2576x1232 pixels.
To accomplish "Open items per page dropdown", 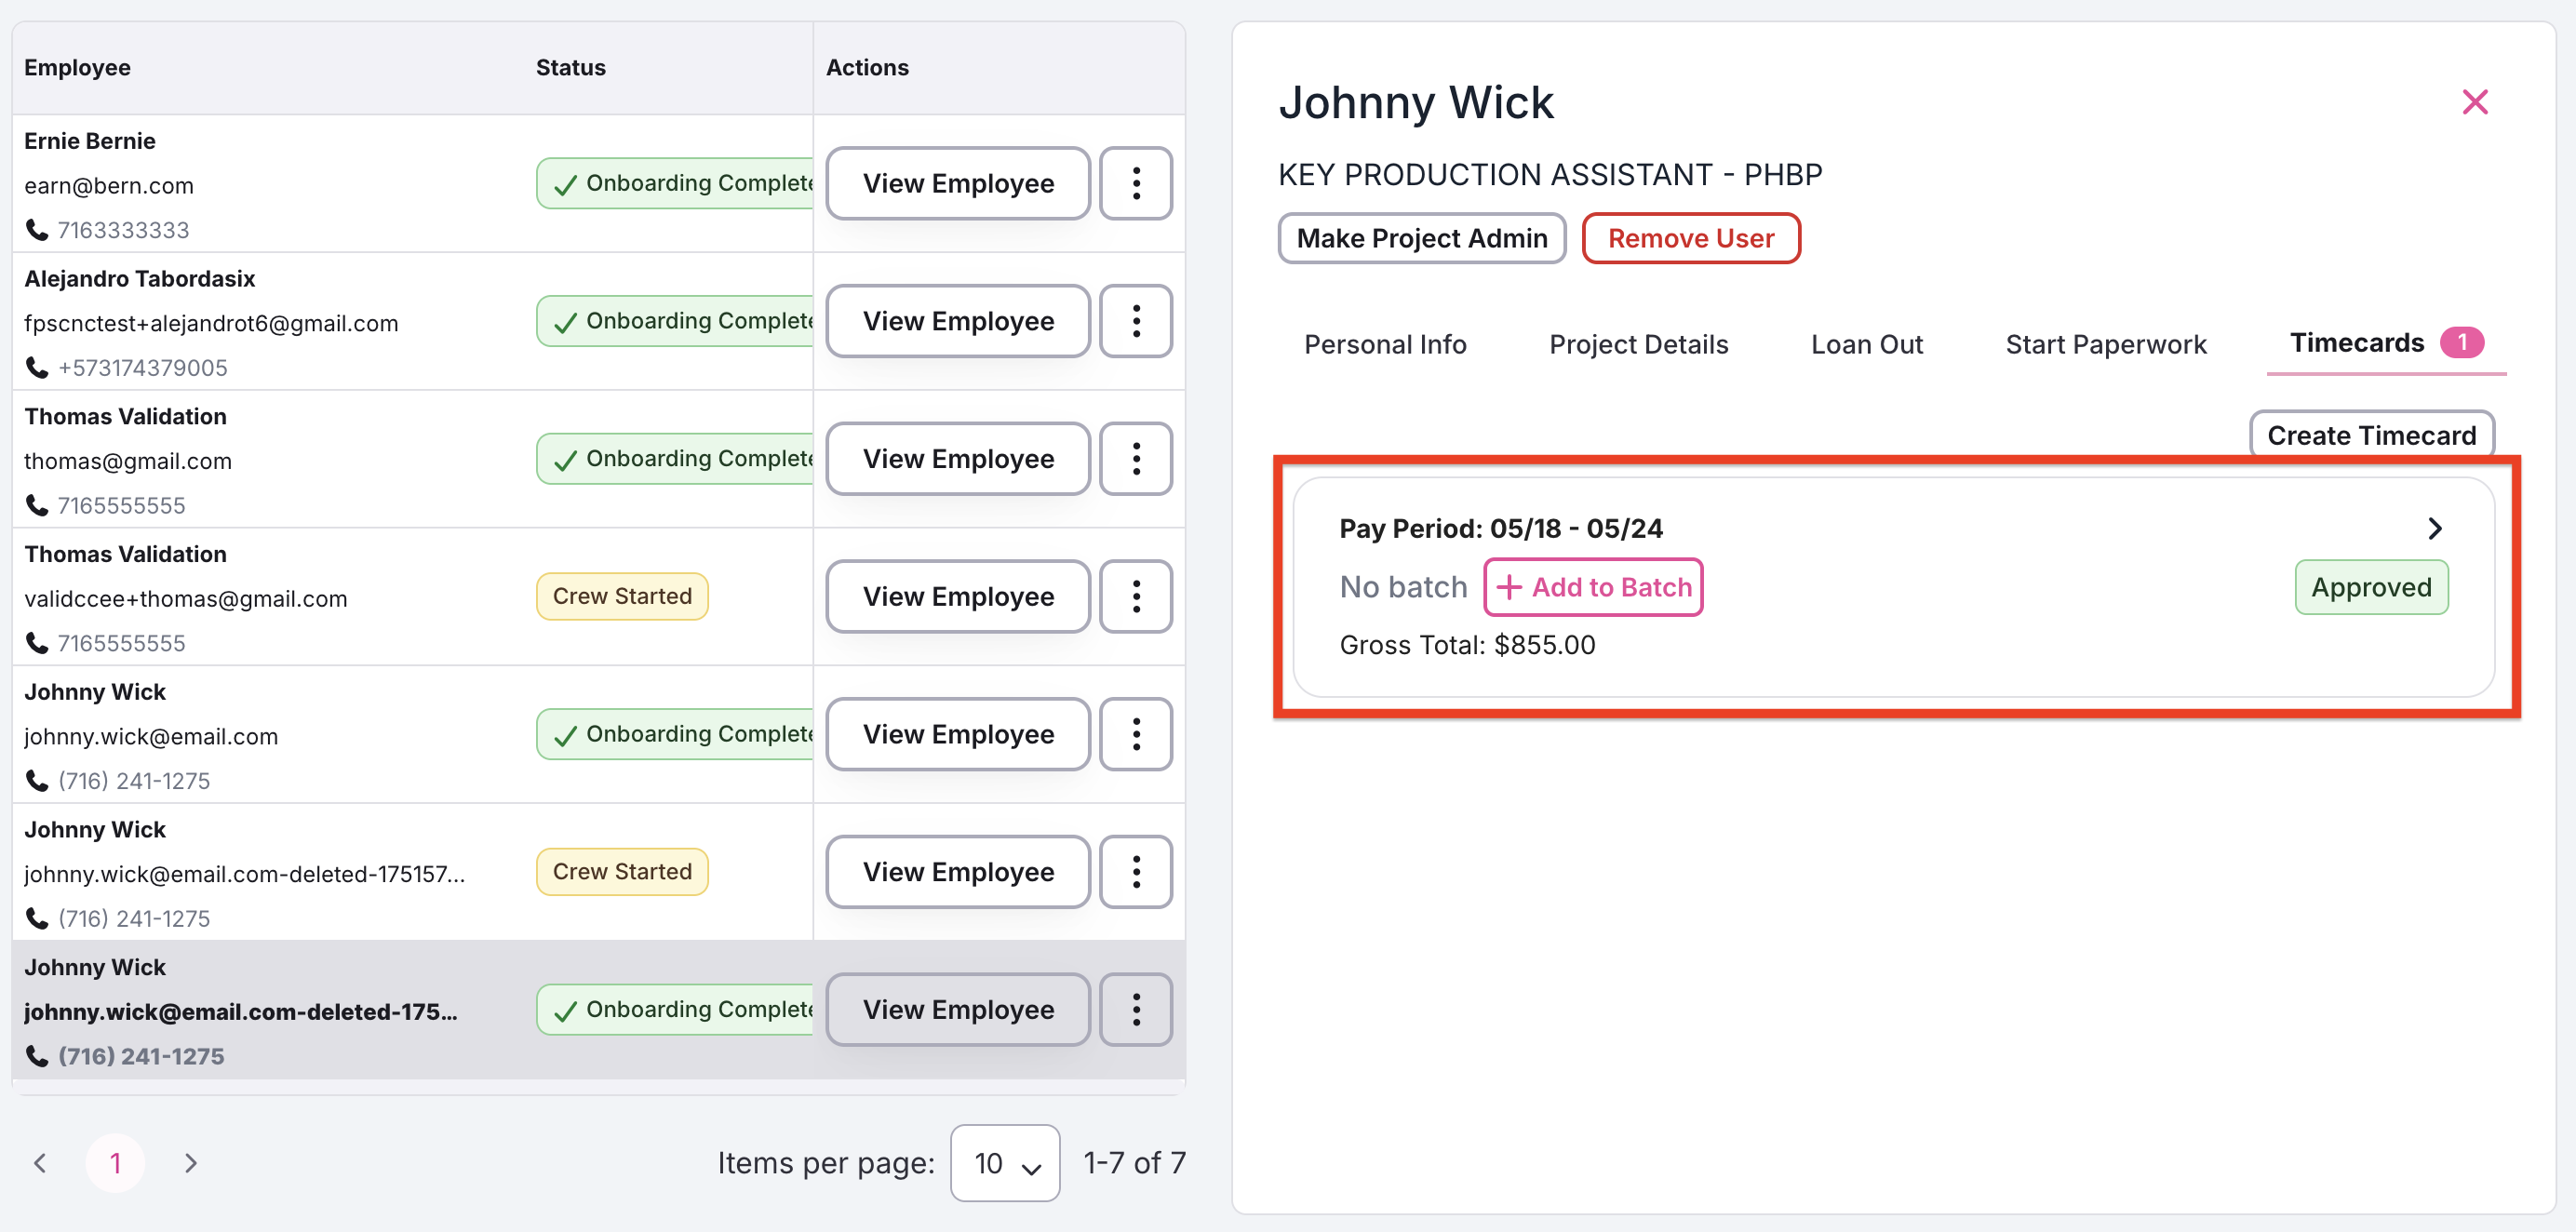I will click(x=1004, y=1163).
